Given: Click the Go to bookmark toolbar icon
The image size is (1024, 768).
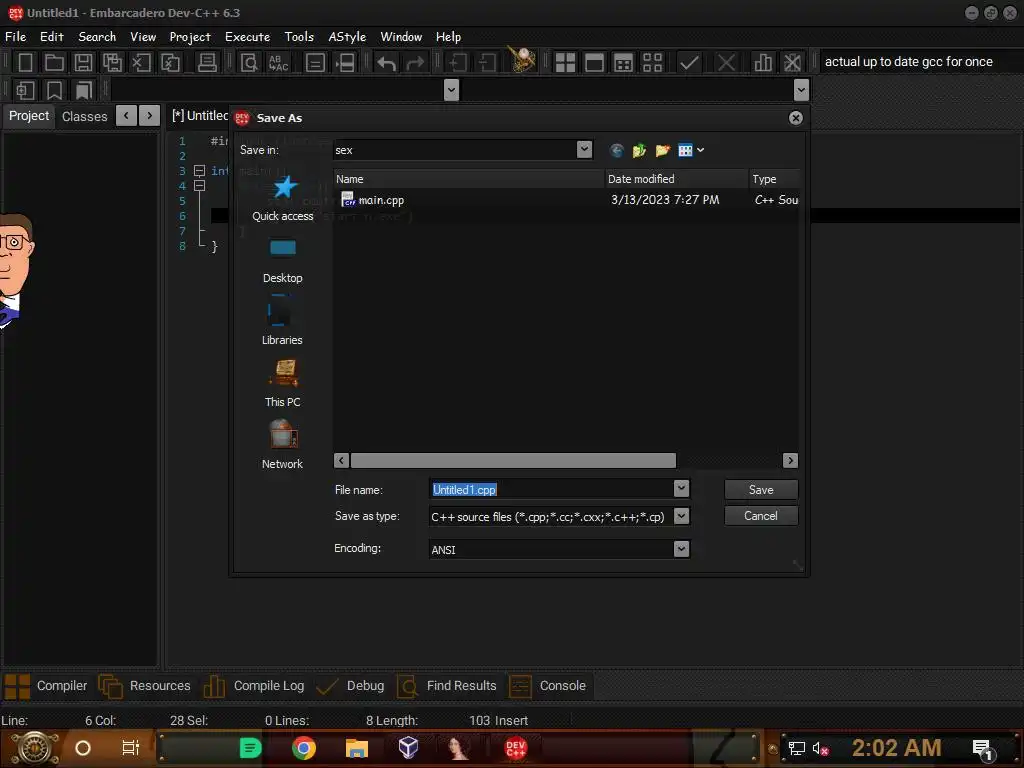Looking at the screenshot, I should (x=84, y=90).
